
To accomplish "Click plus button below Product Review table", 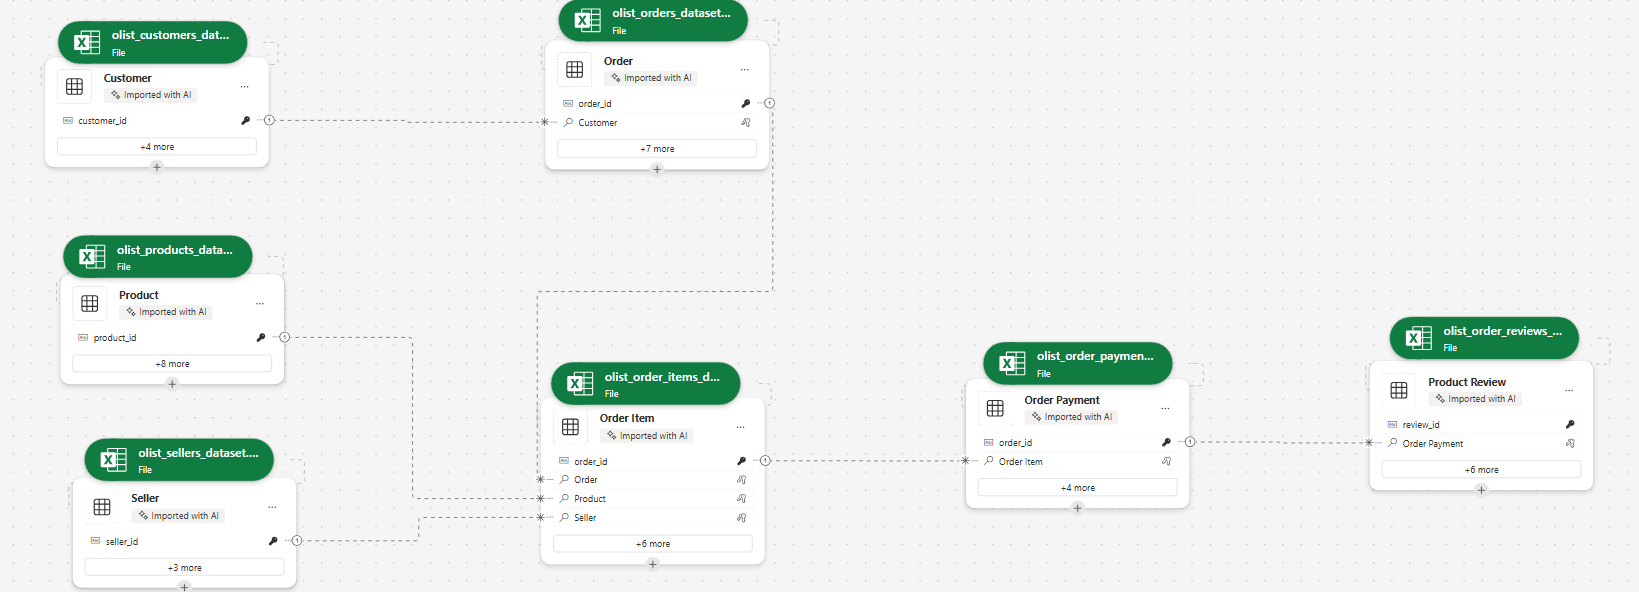I will 1481,490.
